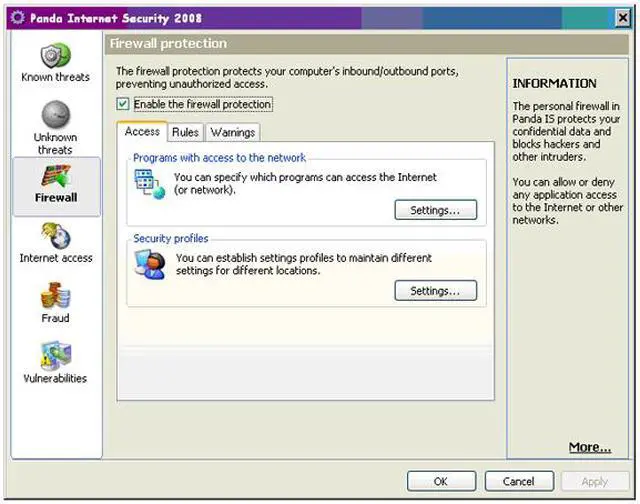This screenshot has width=640, height=504.
Task: Close the Panda Internet Security window
Action: [623, 18]
